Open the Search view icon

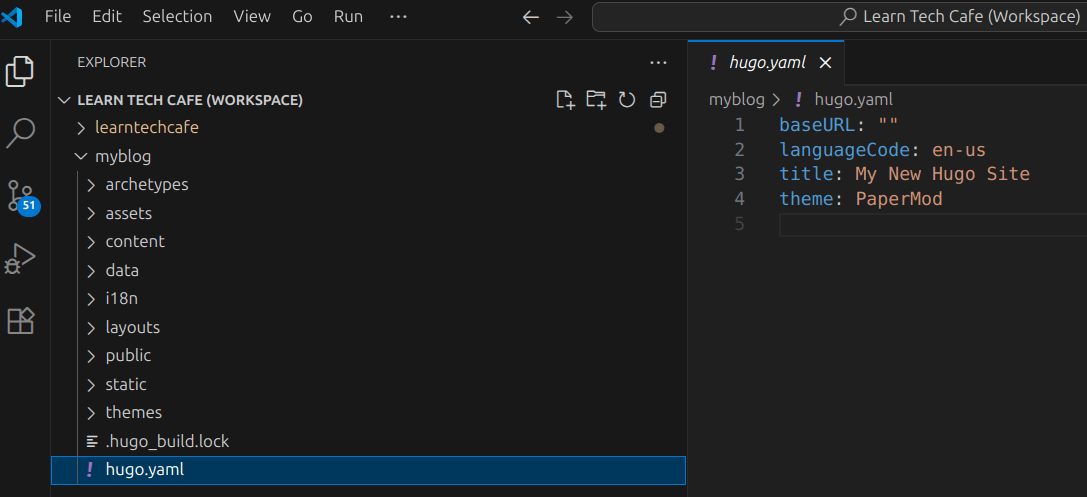point(20,133)
